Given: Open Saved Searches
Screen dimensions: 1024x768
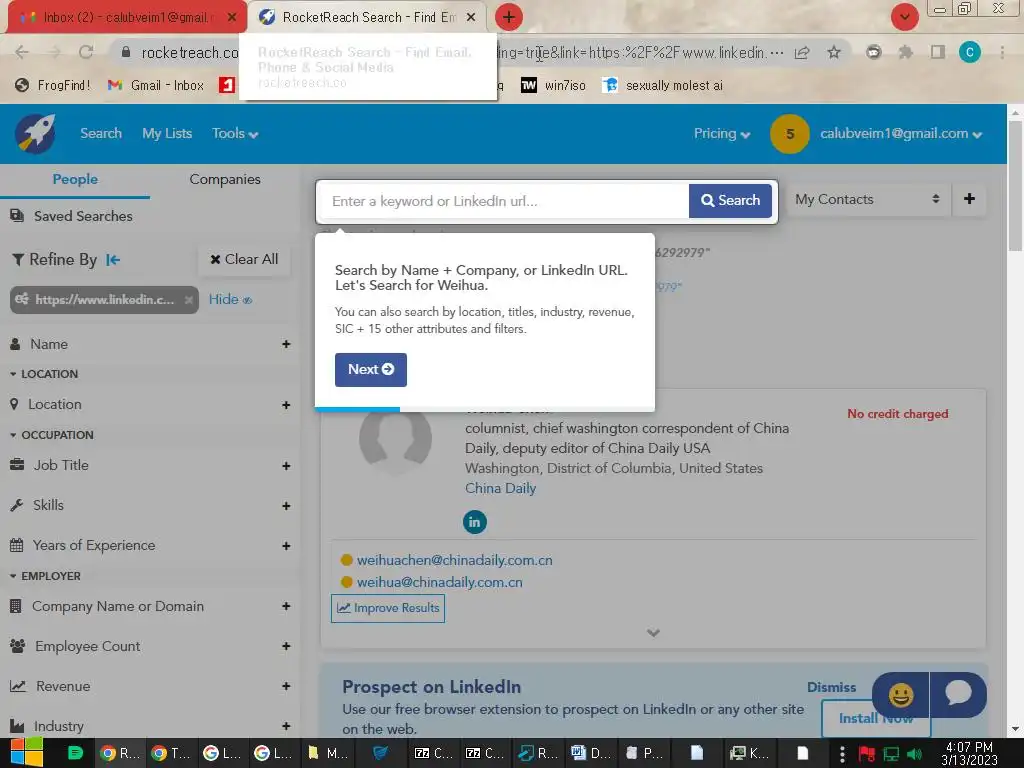Looking at the screenshot, I should (x=72, y=216).
